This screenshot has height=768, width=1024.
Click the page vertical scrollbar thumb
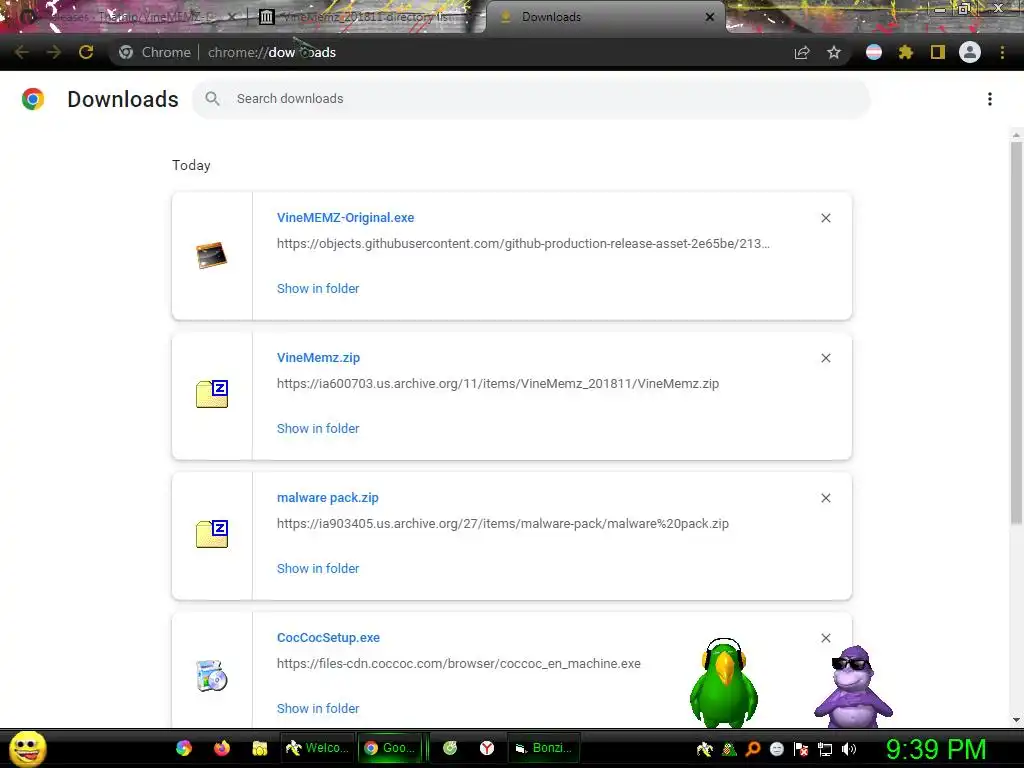click(1016, 332)
